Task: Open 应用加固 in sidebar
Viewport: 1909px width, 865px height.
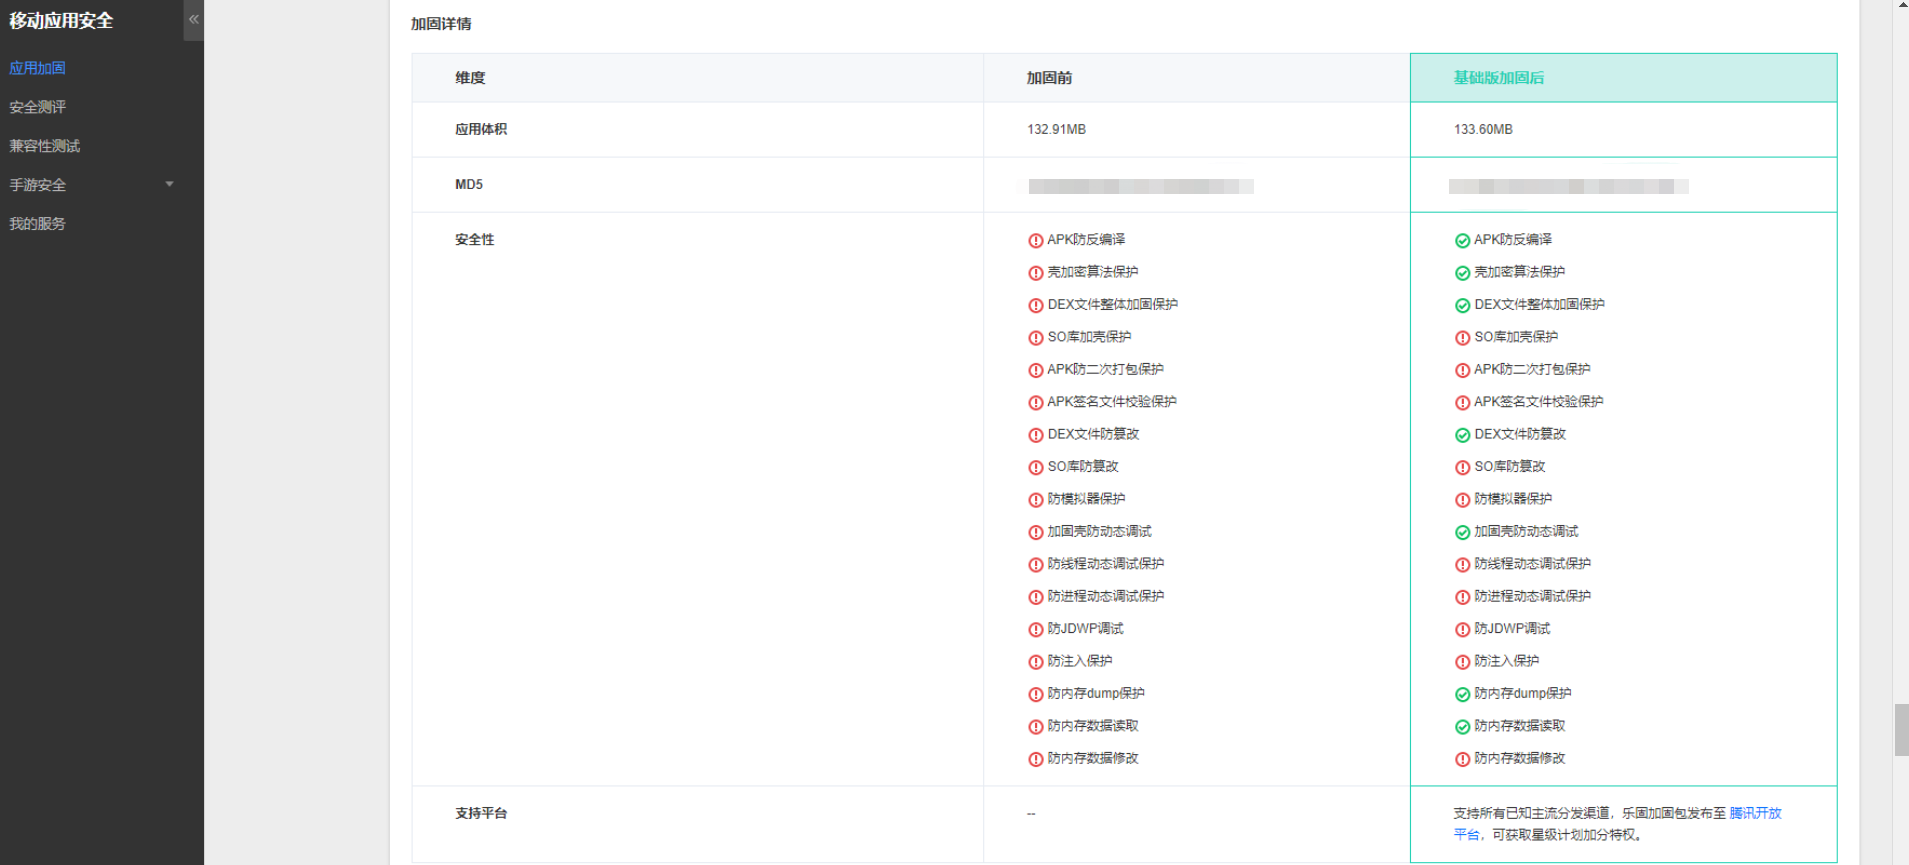Action: point(38,68)
